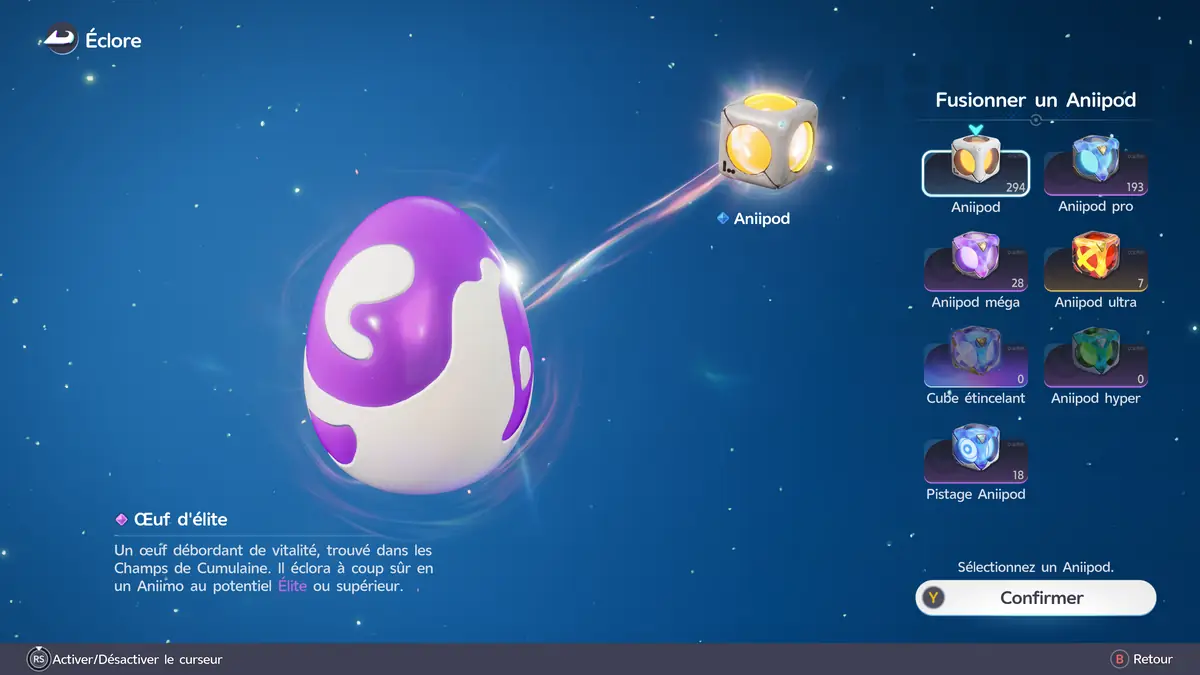This screenshot has width=1200, height=675.
Task: Click the Aniipod pro name label
Action: click(x=1095, y=207)
